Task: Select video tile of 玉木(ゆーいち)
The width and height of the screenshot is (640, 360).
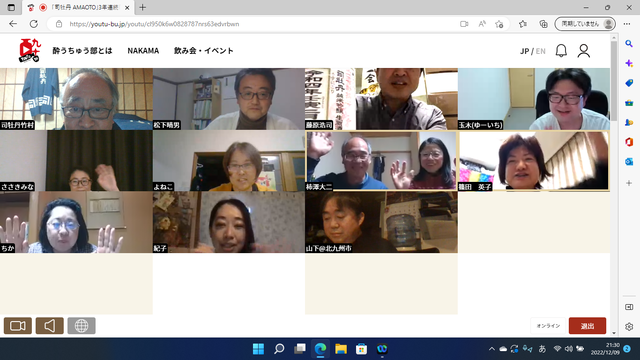Action: click(x=534, y=99)
